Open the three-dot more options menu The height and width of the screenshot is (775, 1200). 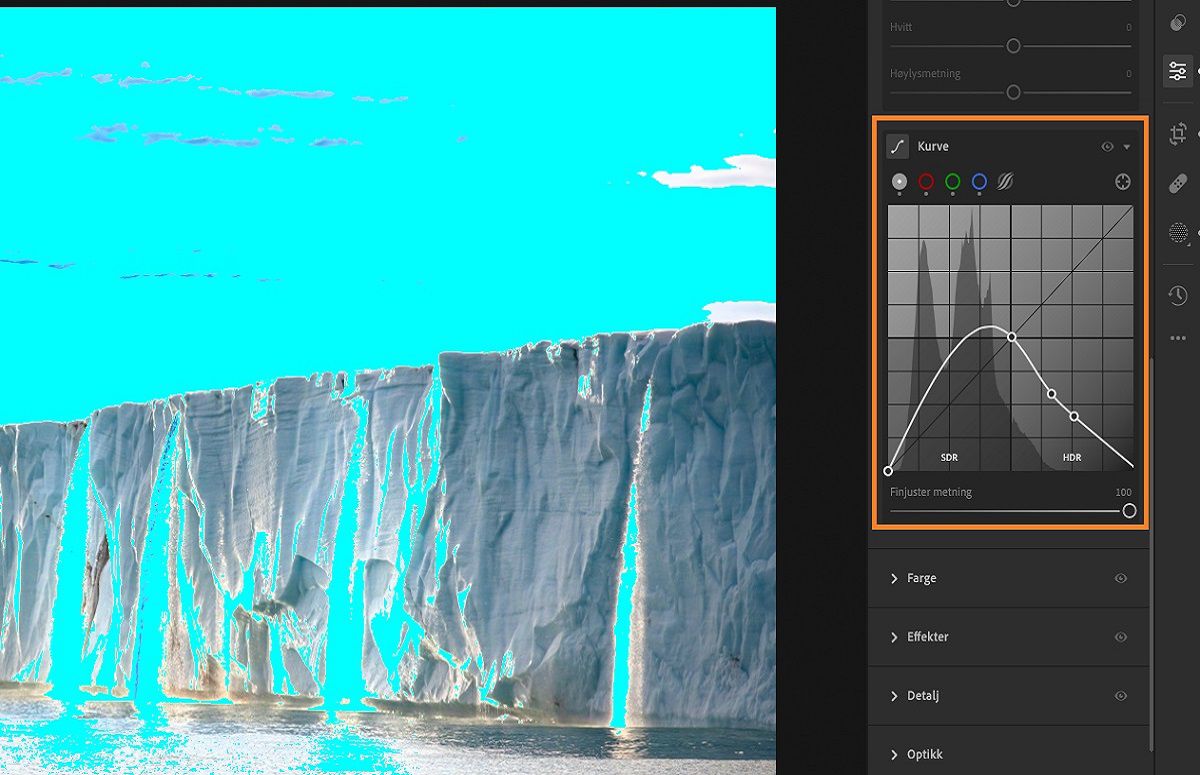pos(1178,337)
